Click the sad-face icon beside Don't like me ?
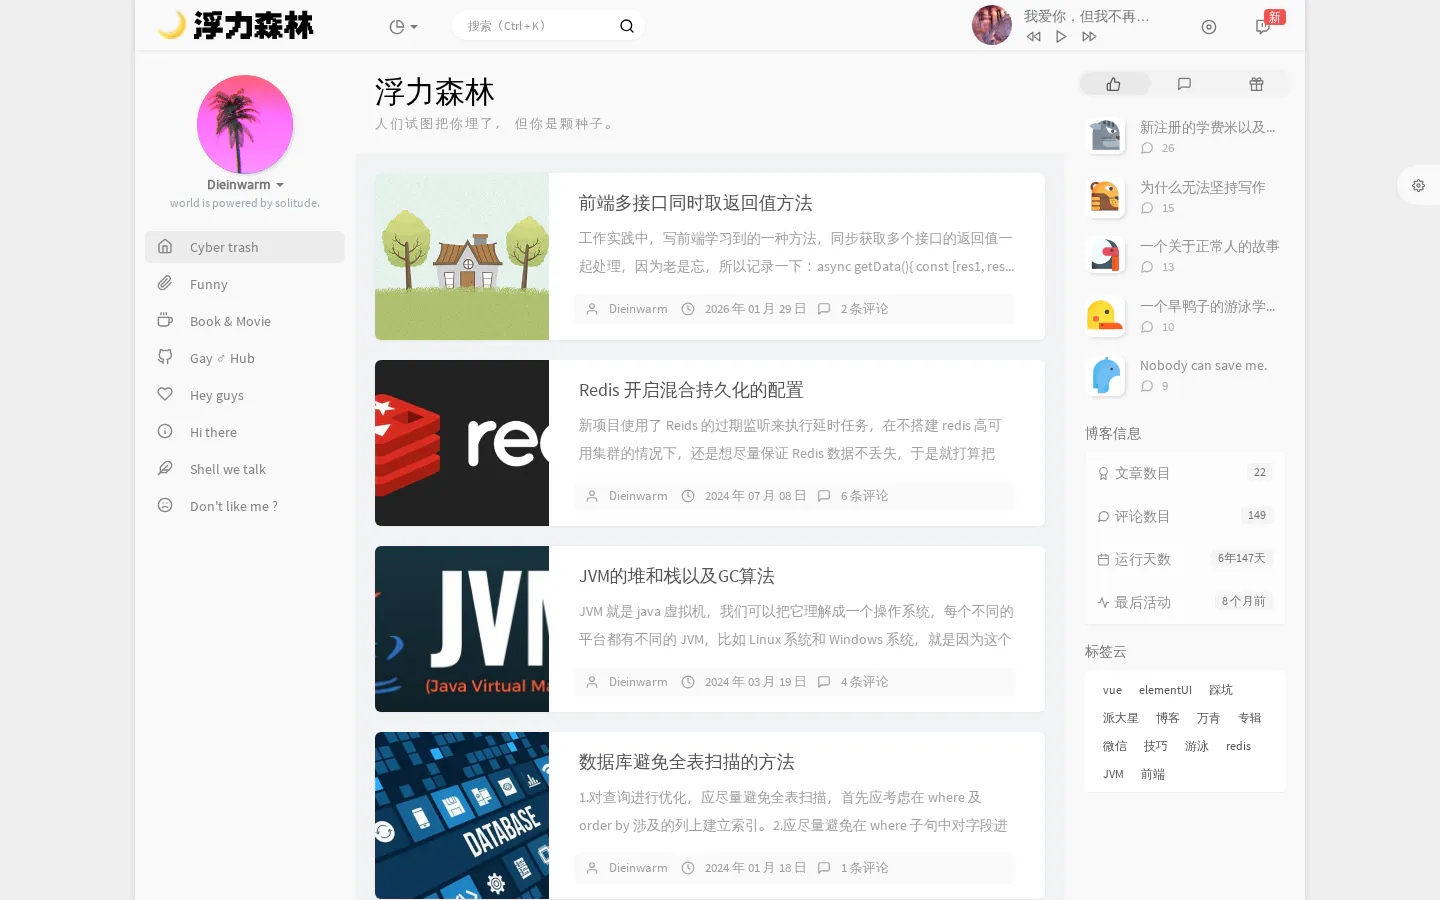1440x900 pixels. 165,506
